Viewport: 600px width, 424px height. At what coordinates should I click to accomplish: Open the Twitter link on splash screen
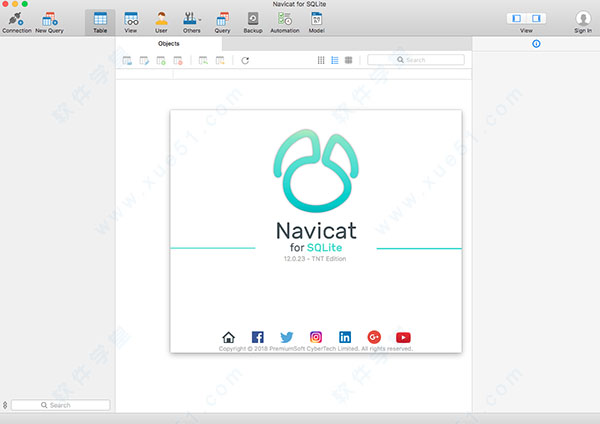(x=286, y=337)
